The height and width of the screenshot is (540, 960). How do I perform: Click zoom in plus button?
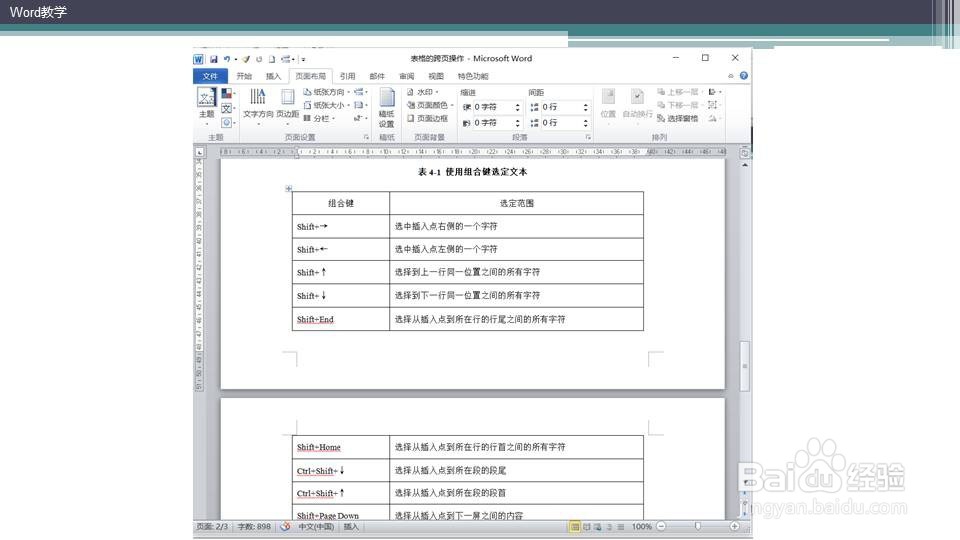click(x=734, y=526)
